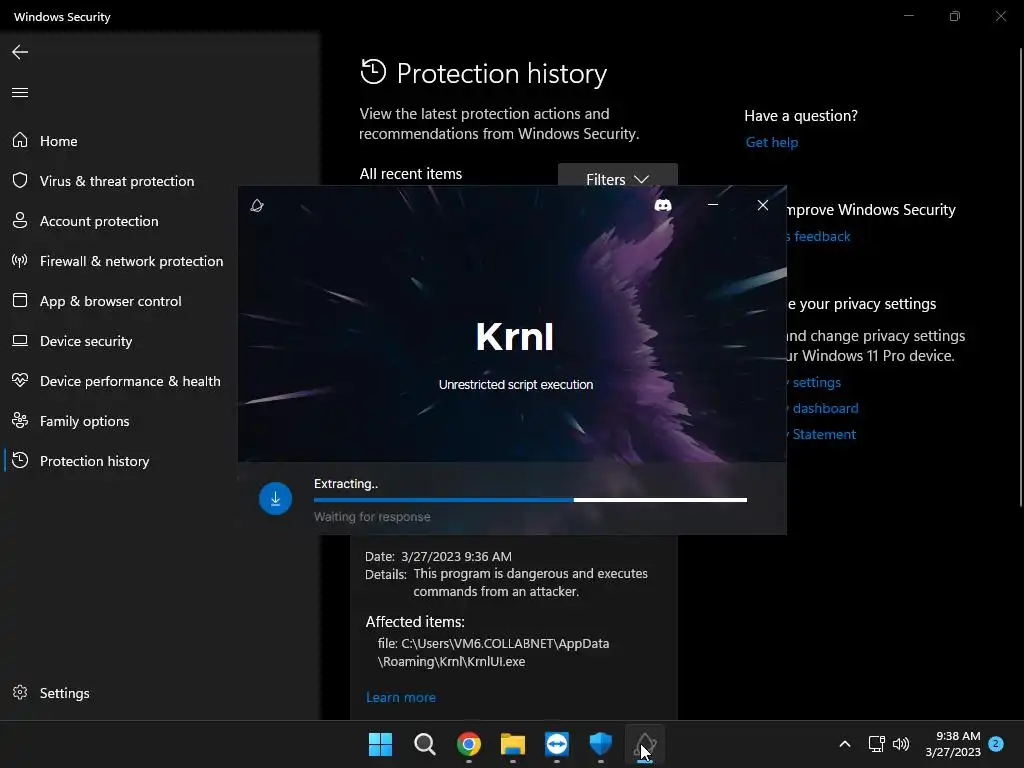Open taskbar Search
1024x768 pixels.
(x=424, y=744)
